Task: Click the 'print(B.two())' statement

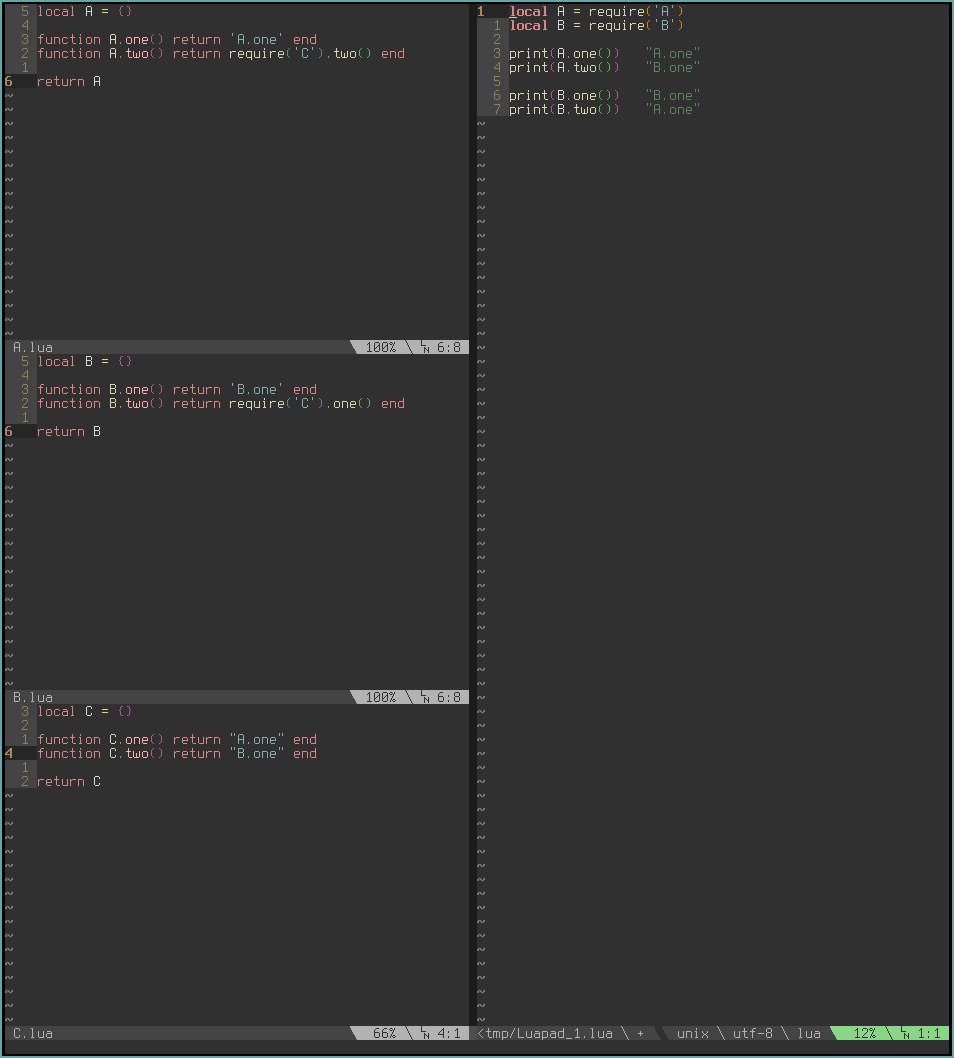Action: click(x=564, y=109)
